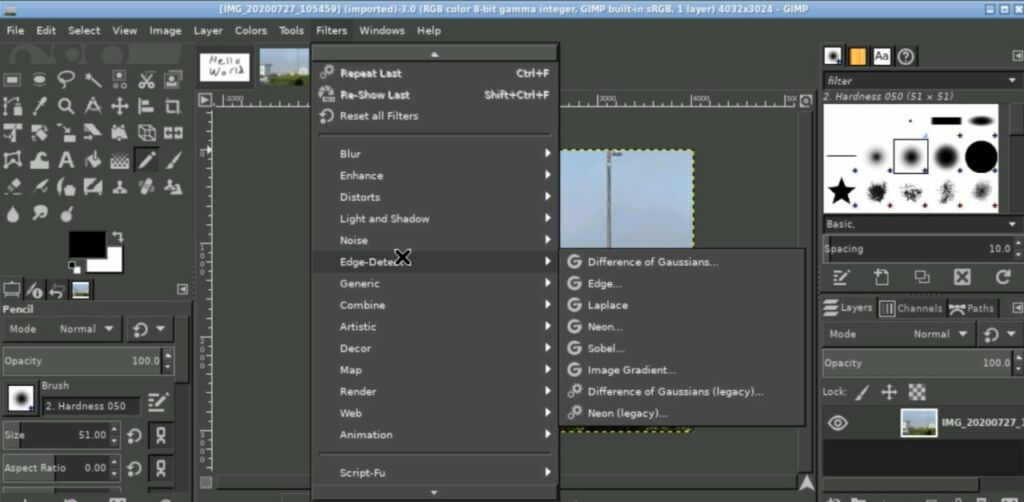Select the Pencil tool icon
The height and width of the screenshot is (502, 1024).
pyautogui.click(x=146, y=159)
